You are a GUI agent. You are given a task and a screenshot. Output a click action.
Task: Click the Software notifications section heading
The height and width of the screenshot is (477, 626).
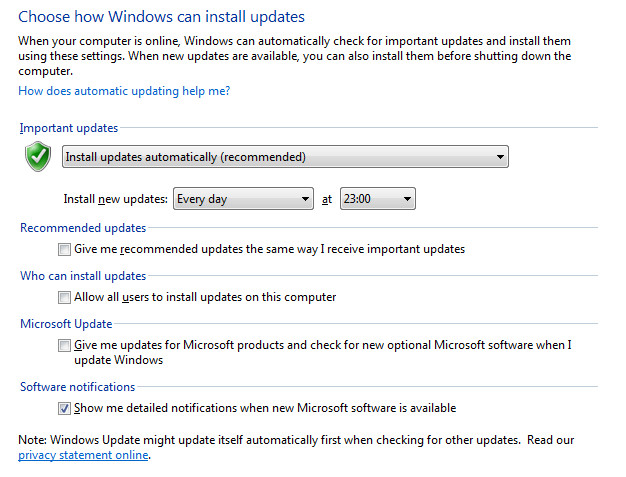[77, 387]
